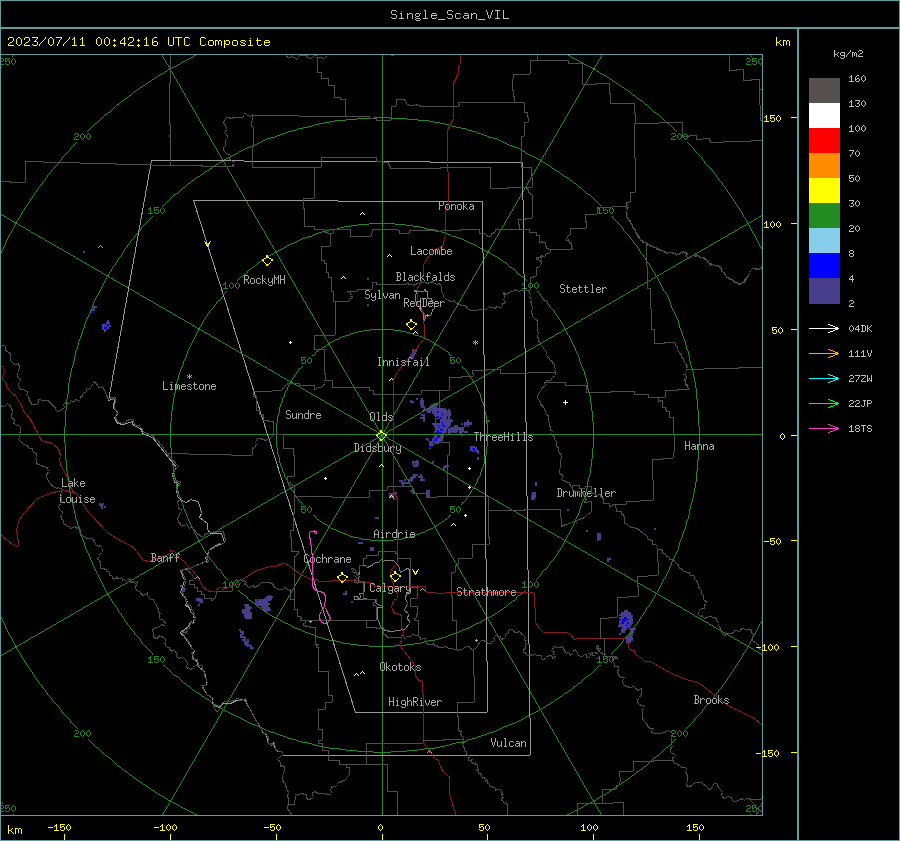This screenshot has height=841, width=900.
Task: Pick the bright blue 4-8 legend swatch
Action: tap(824, 266)
